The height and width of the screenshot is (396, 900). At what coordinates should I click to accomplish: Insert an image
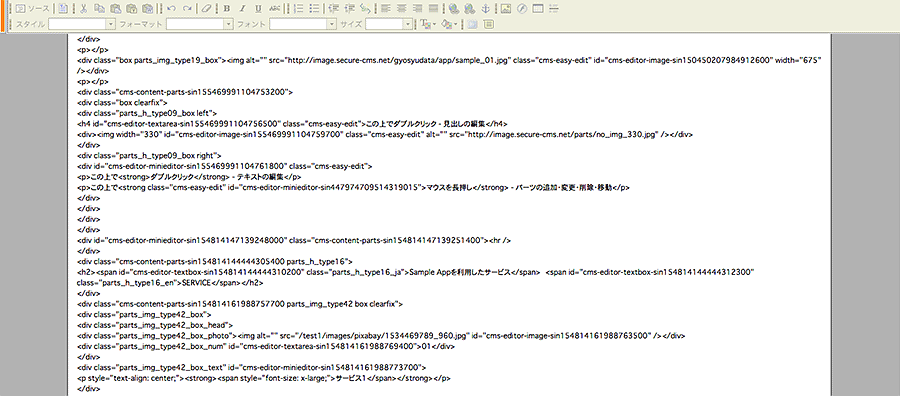pos(506,9)
